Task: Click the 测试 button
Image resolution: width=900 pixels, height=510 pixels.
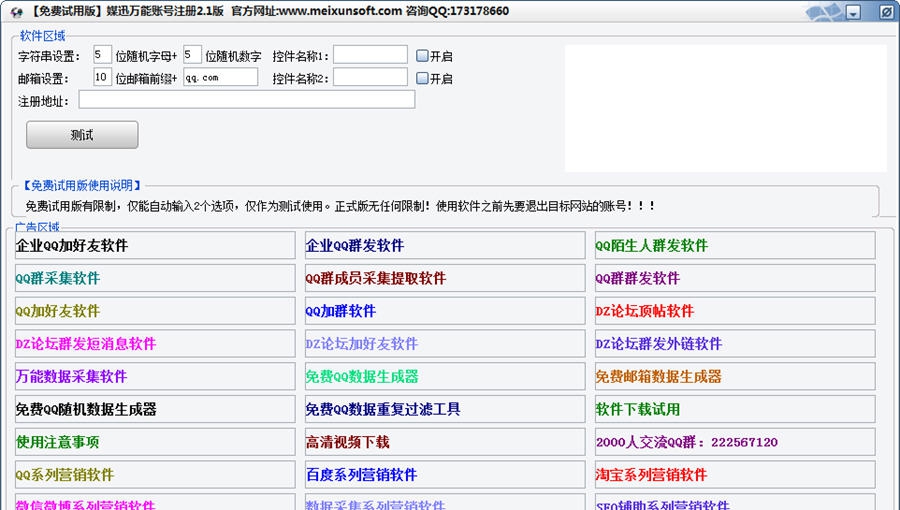Action: (x=82, y=135)
